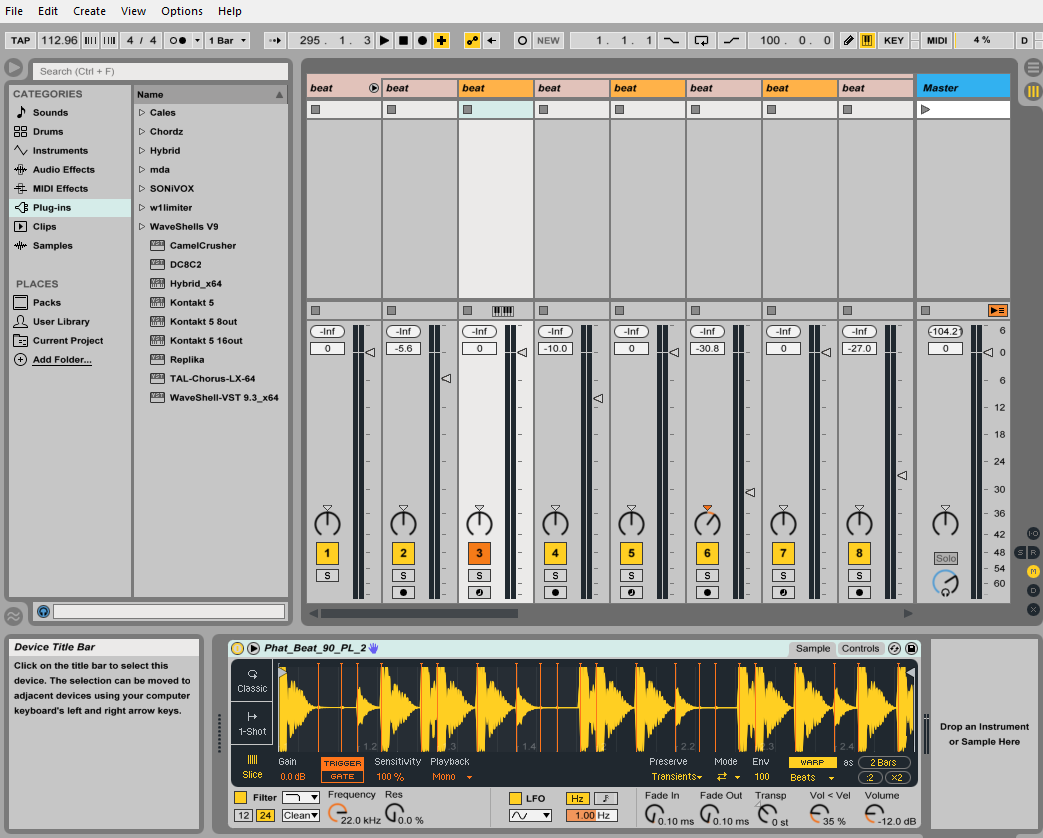Click the TAP tempo button
Viewport: 1043px width, 838px height.
[20, 40]
